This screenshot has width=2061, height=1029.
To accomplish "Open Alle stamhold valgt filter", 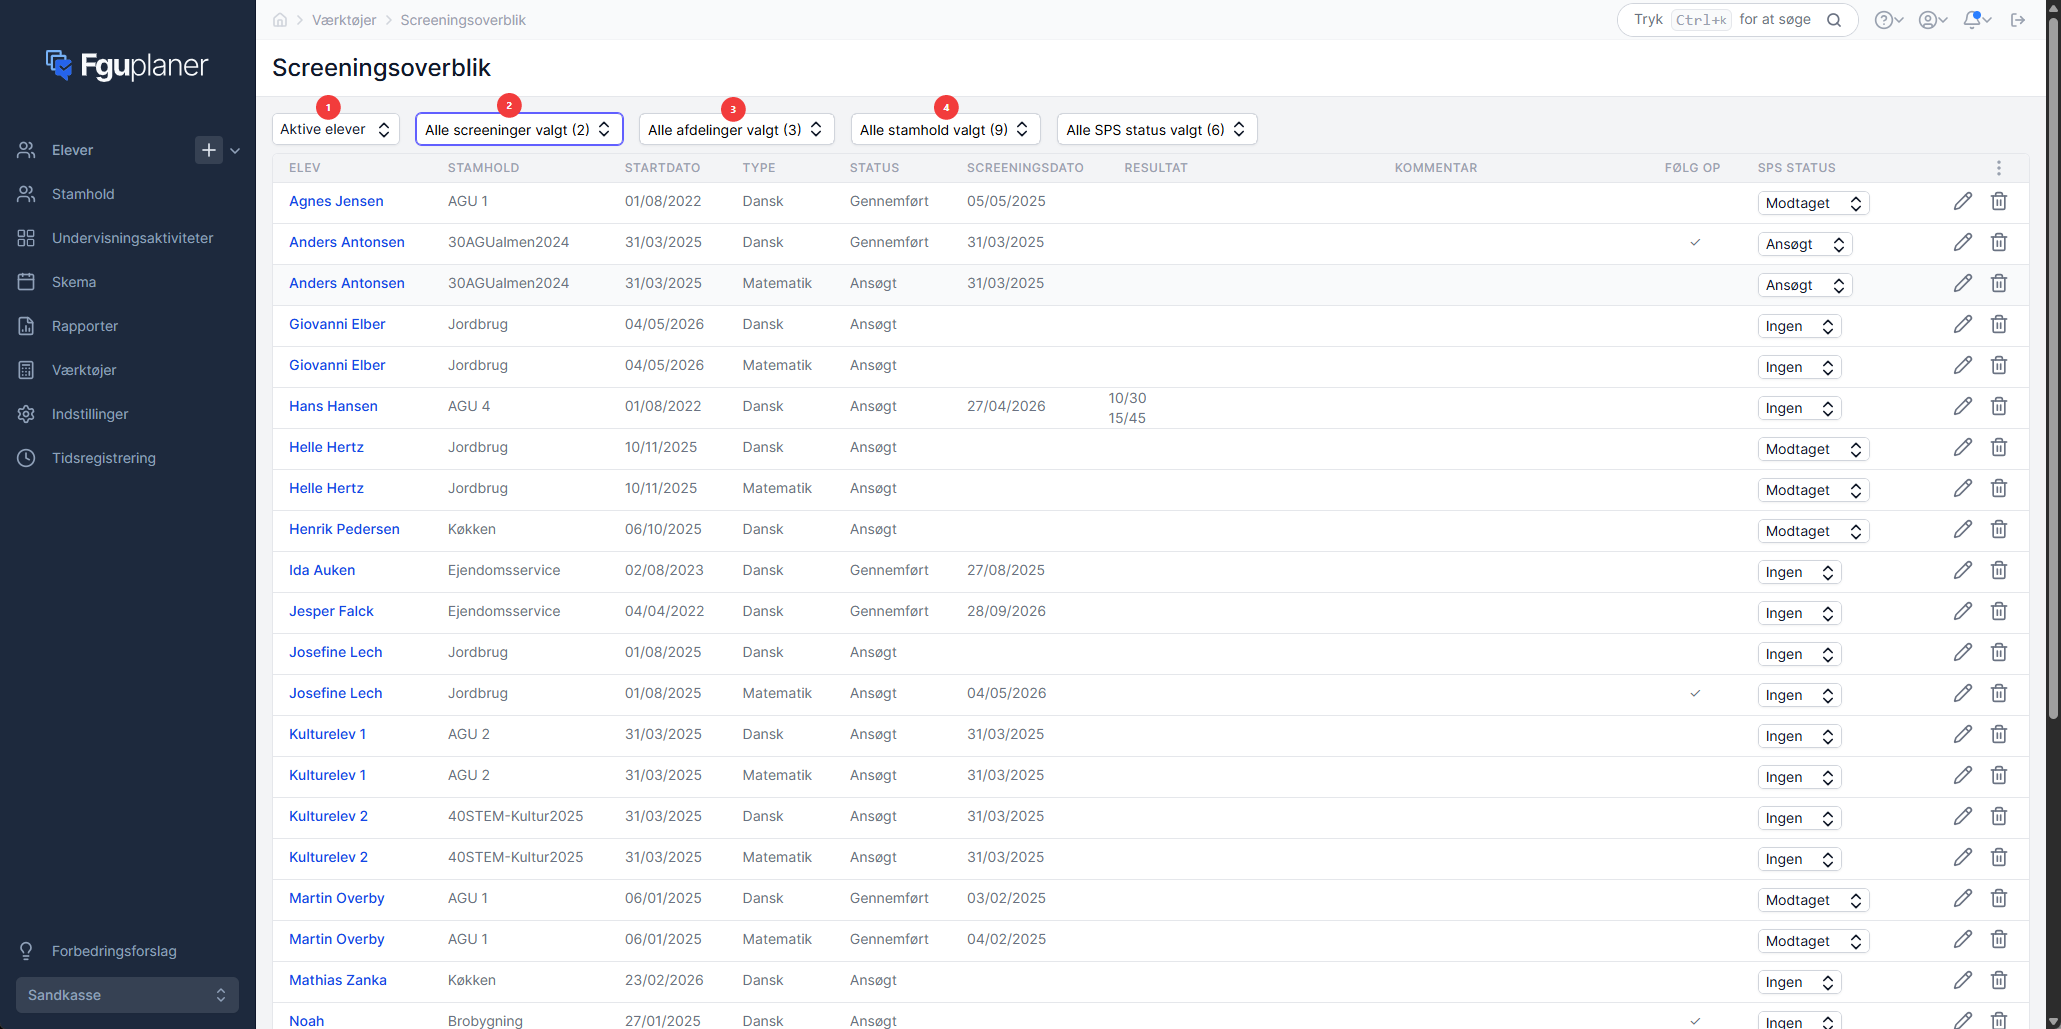I will click(x=945, y=129).
